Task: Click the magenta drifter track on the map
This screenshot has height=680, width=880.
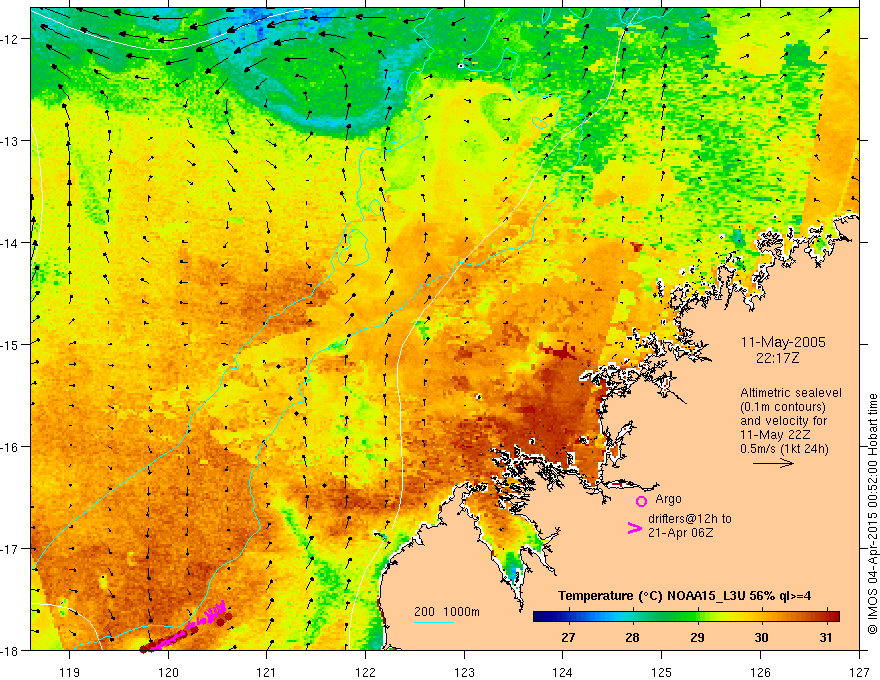Action: click(x=188, y=626)
